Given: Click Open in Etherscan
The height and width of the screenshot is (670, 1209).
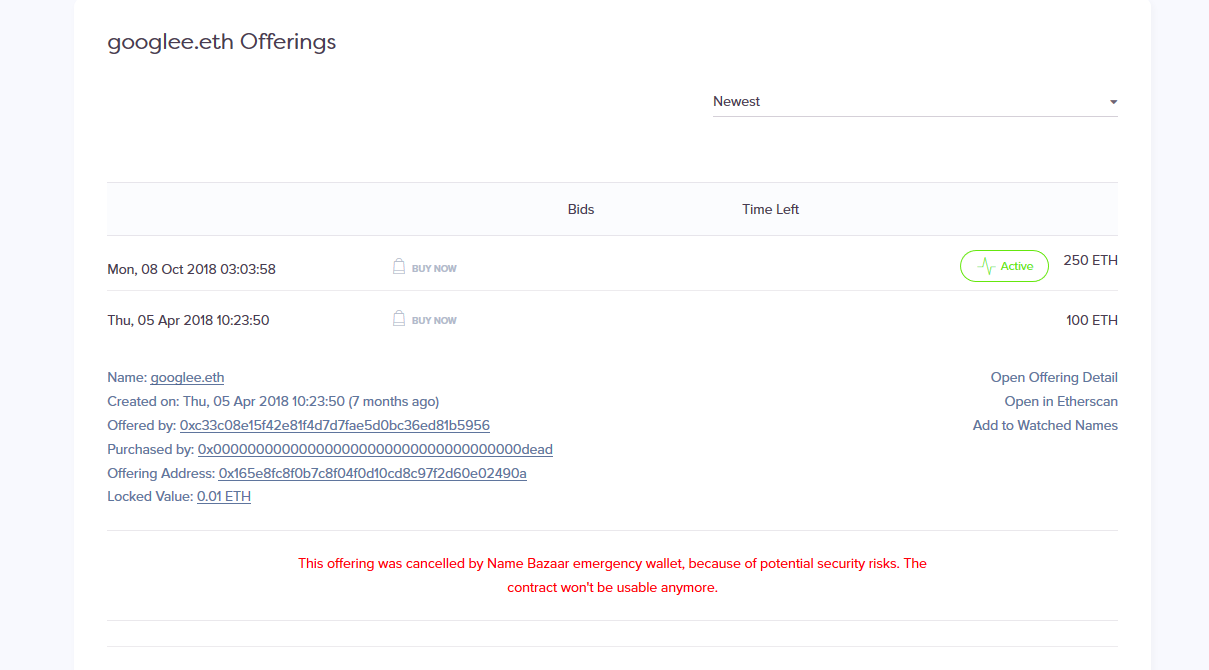Looking at the screenshot, I should click(x=1061, y=401).
